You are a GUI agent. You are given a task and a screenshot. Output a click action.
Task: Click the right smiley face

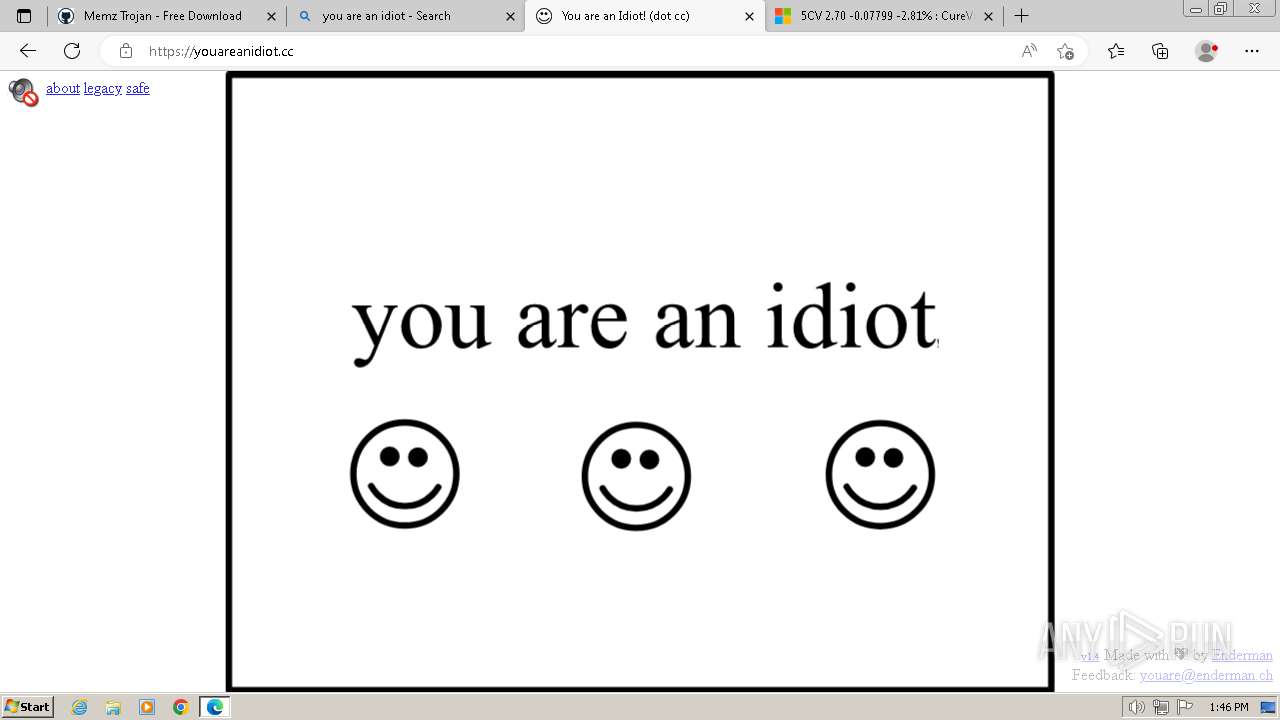pos(880,474)
